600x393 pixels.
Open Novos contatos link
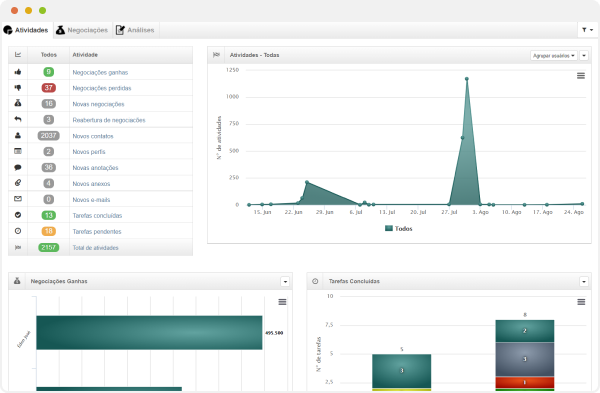tap(93, 136)
